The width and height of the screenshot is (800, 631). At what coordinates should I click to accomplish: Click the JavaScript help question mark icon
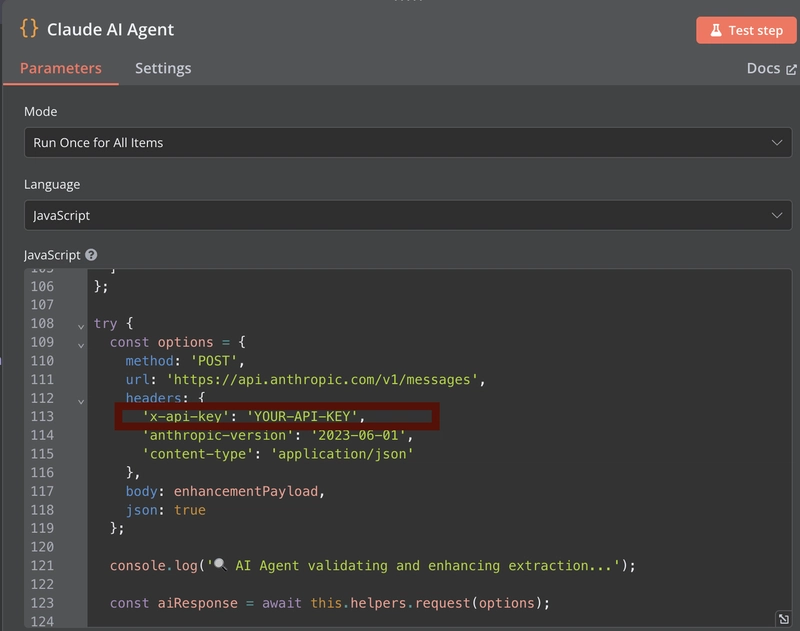[x=91, y=255]
